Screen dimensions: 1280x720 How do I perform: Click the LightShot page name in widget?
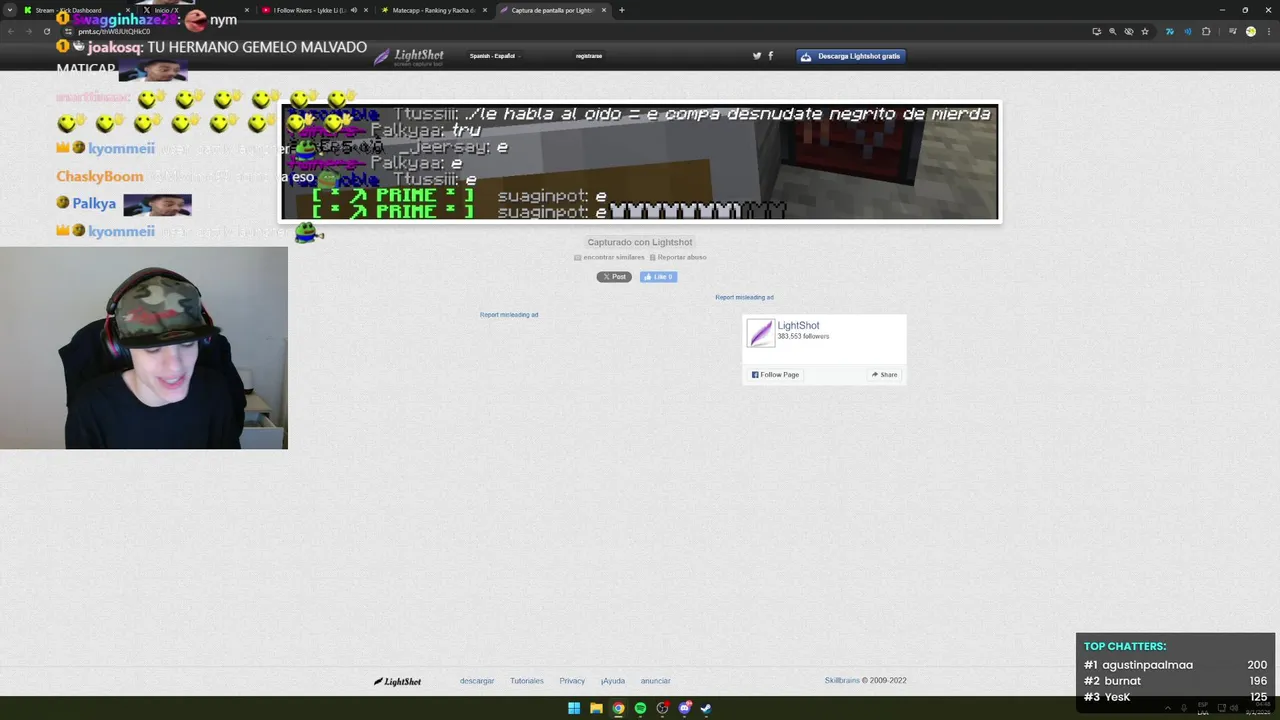point(798,325)
